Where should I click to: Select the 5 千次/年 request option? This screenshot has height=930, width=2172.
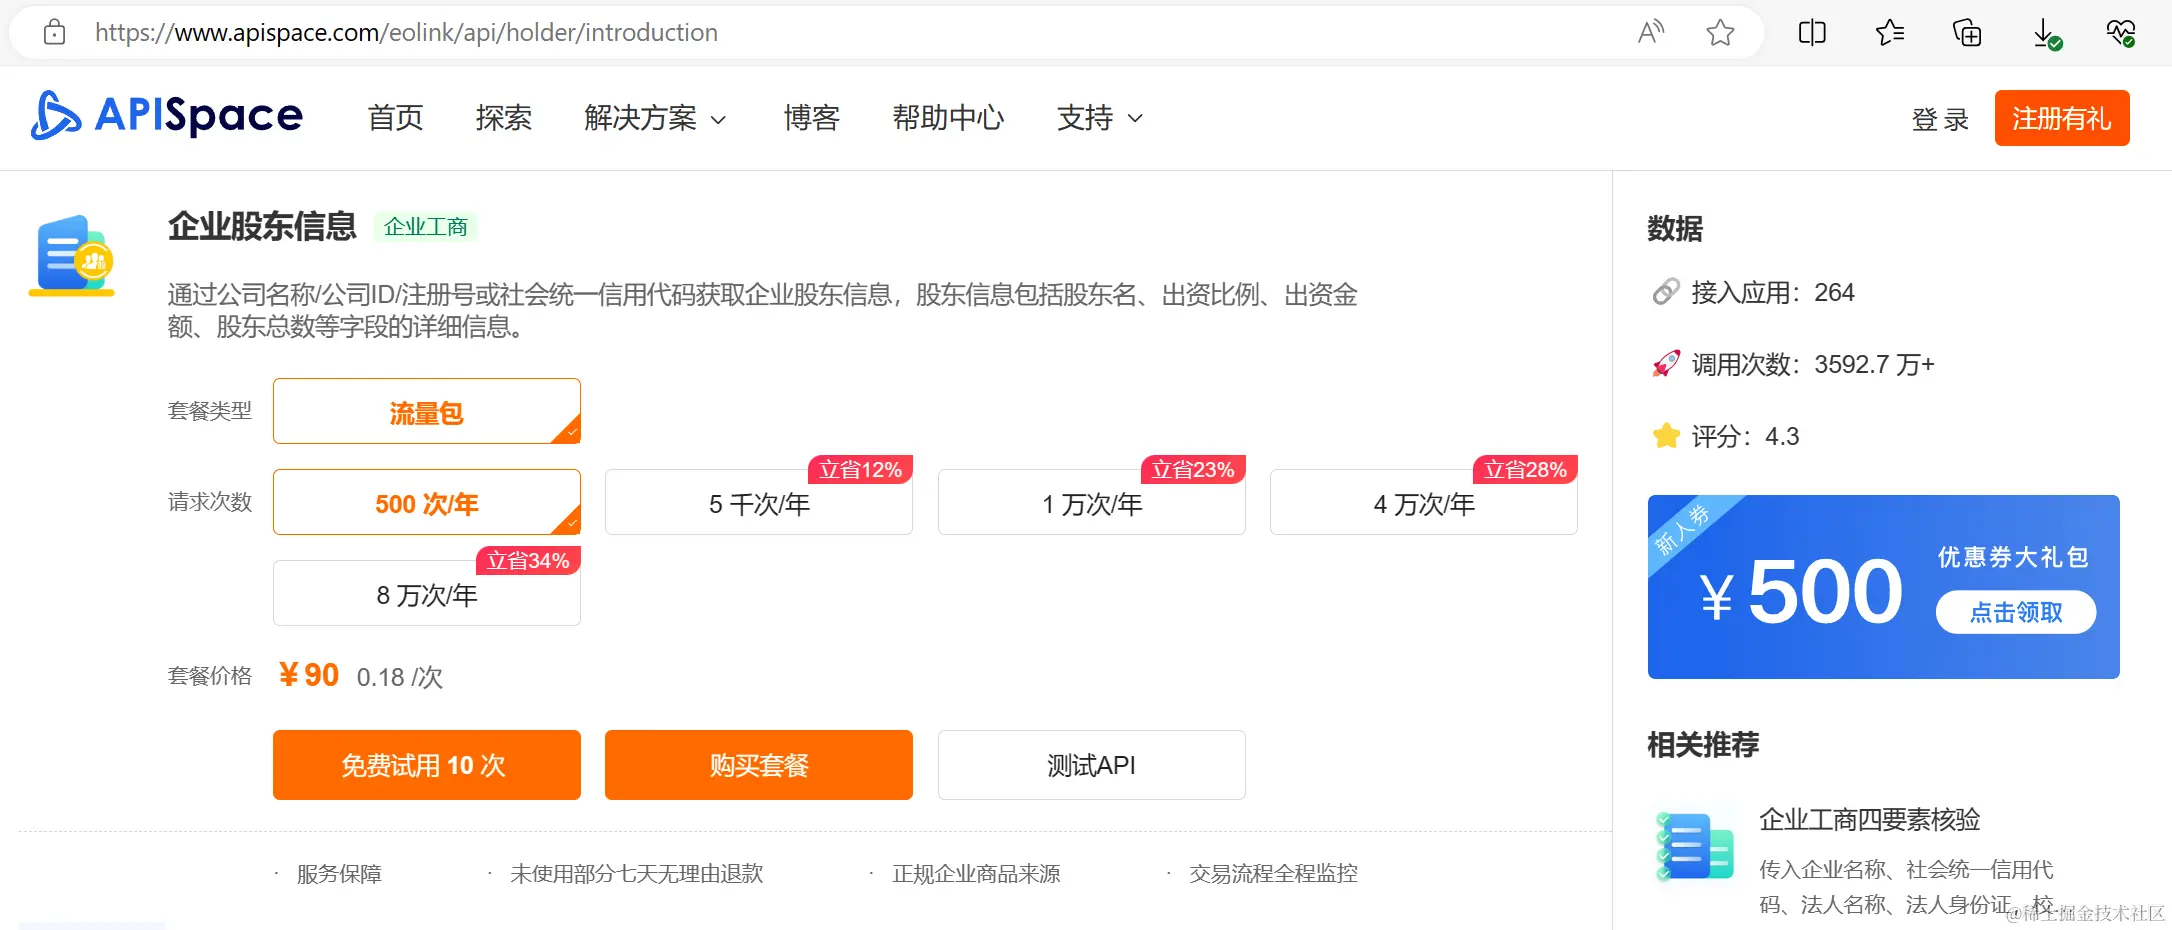tap(759, 502)
